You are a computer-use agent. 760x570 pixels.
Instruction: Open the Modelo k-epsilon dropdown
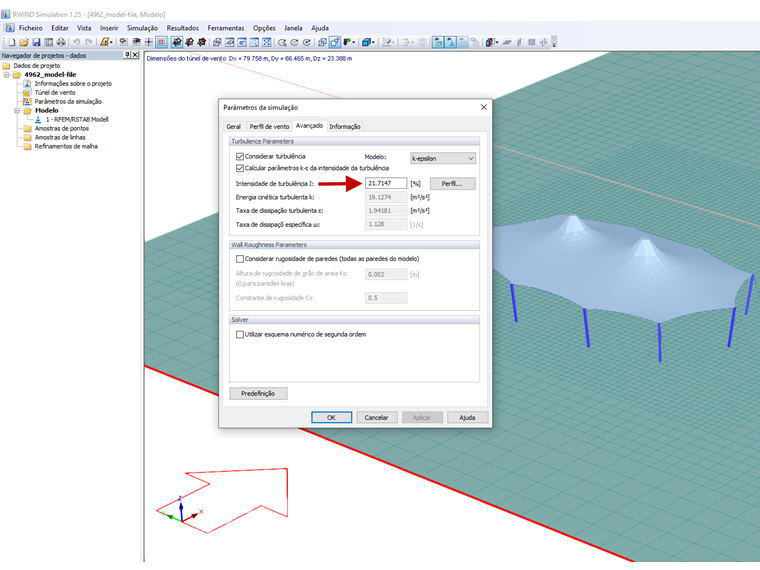(443, 158)
